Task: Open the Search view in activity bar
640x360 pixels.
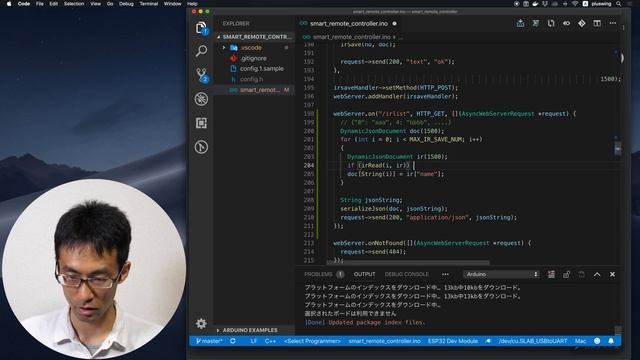Action: (201, 51)
